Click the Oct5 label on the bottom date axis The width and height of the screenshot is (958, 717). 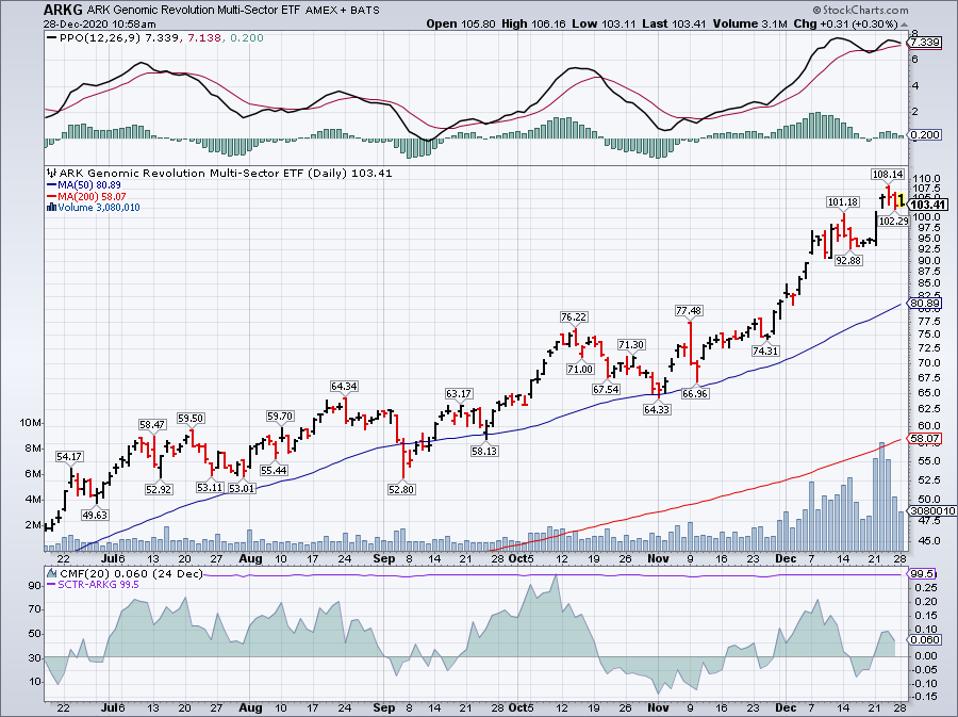click(521, 708)
